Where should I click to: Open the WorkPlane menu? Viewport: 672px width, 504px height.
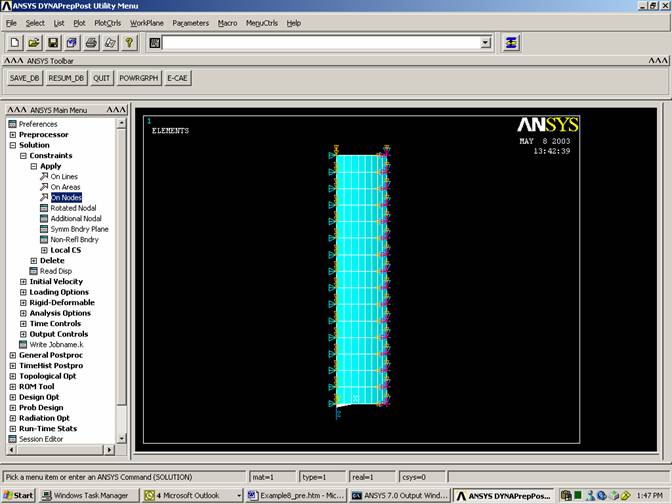click(x=147, y=22)
